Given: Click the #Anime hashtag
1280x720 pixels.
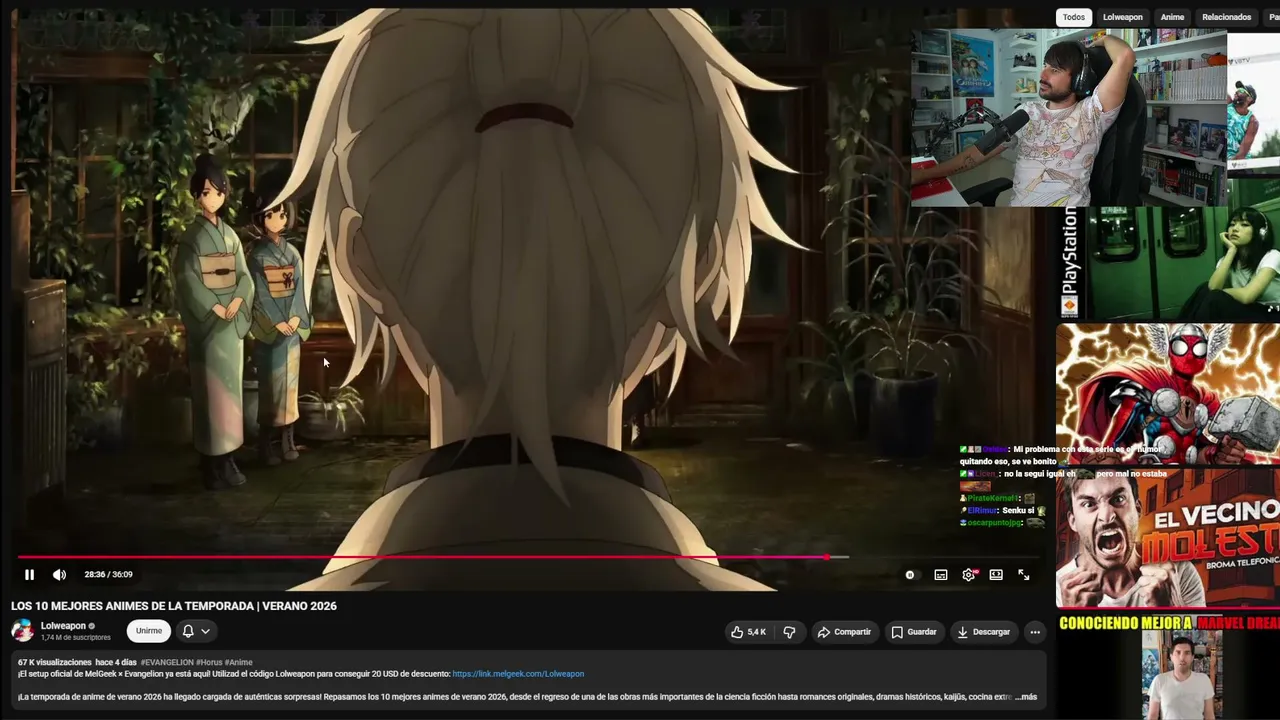Looking at the screenshot, I should [239, 662].
